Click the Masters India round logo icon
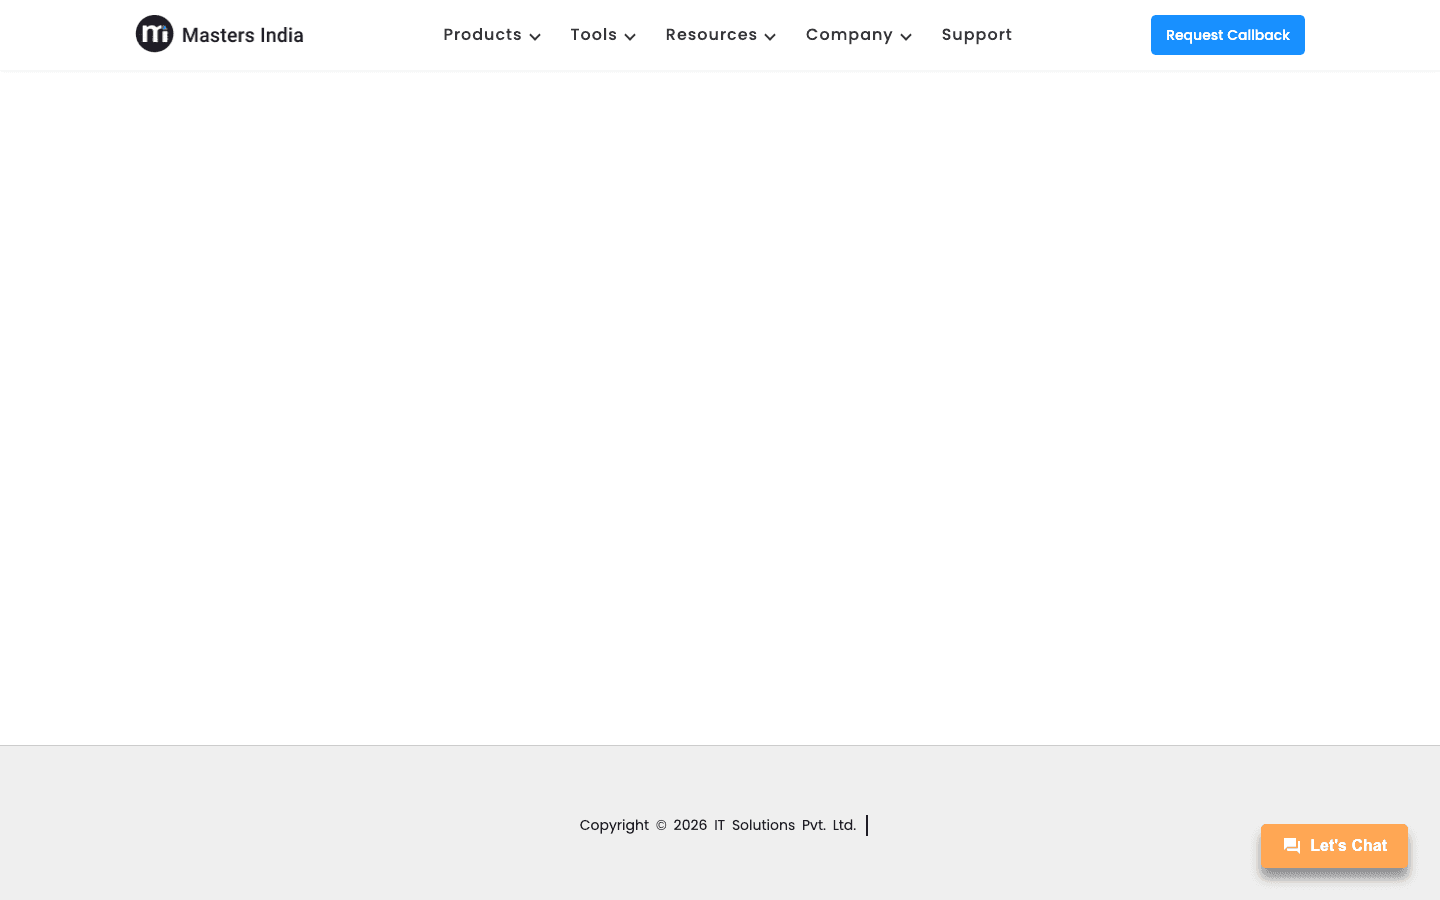 coord(154,34)
